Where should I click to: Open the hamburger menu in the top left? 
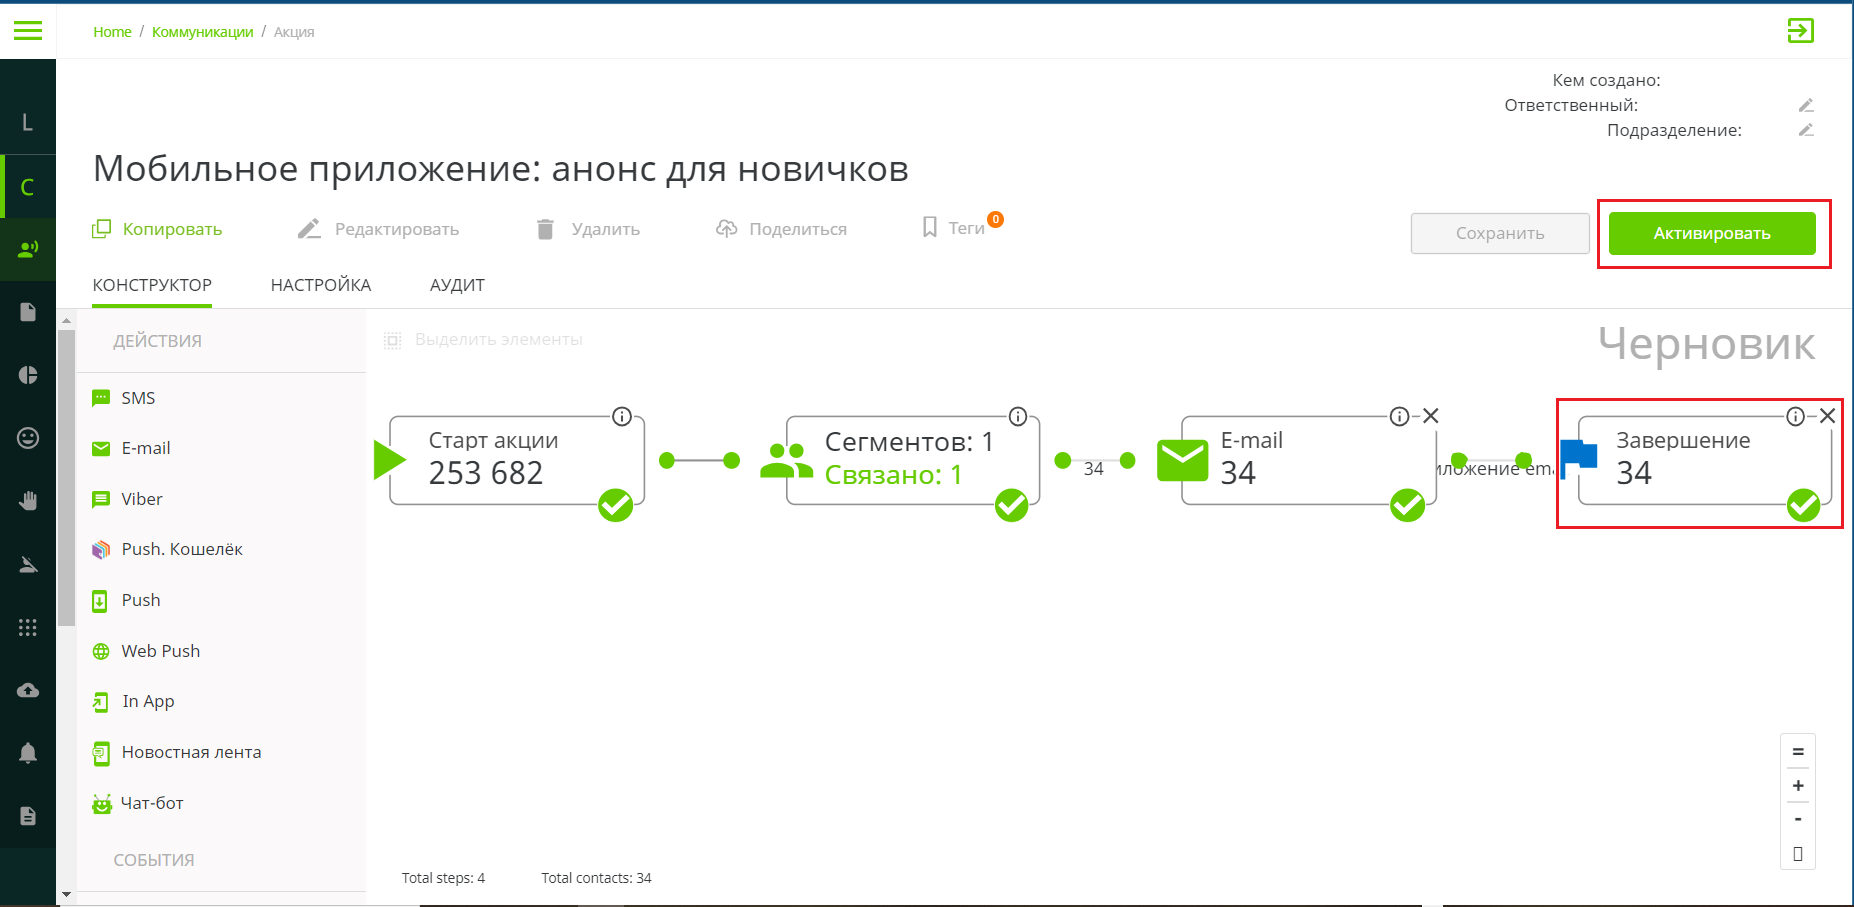click(27, 31)
